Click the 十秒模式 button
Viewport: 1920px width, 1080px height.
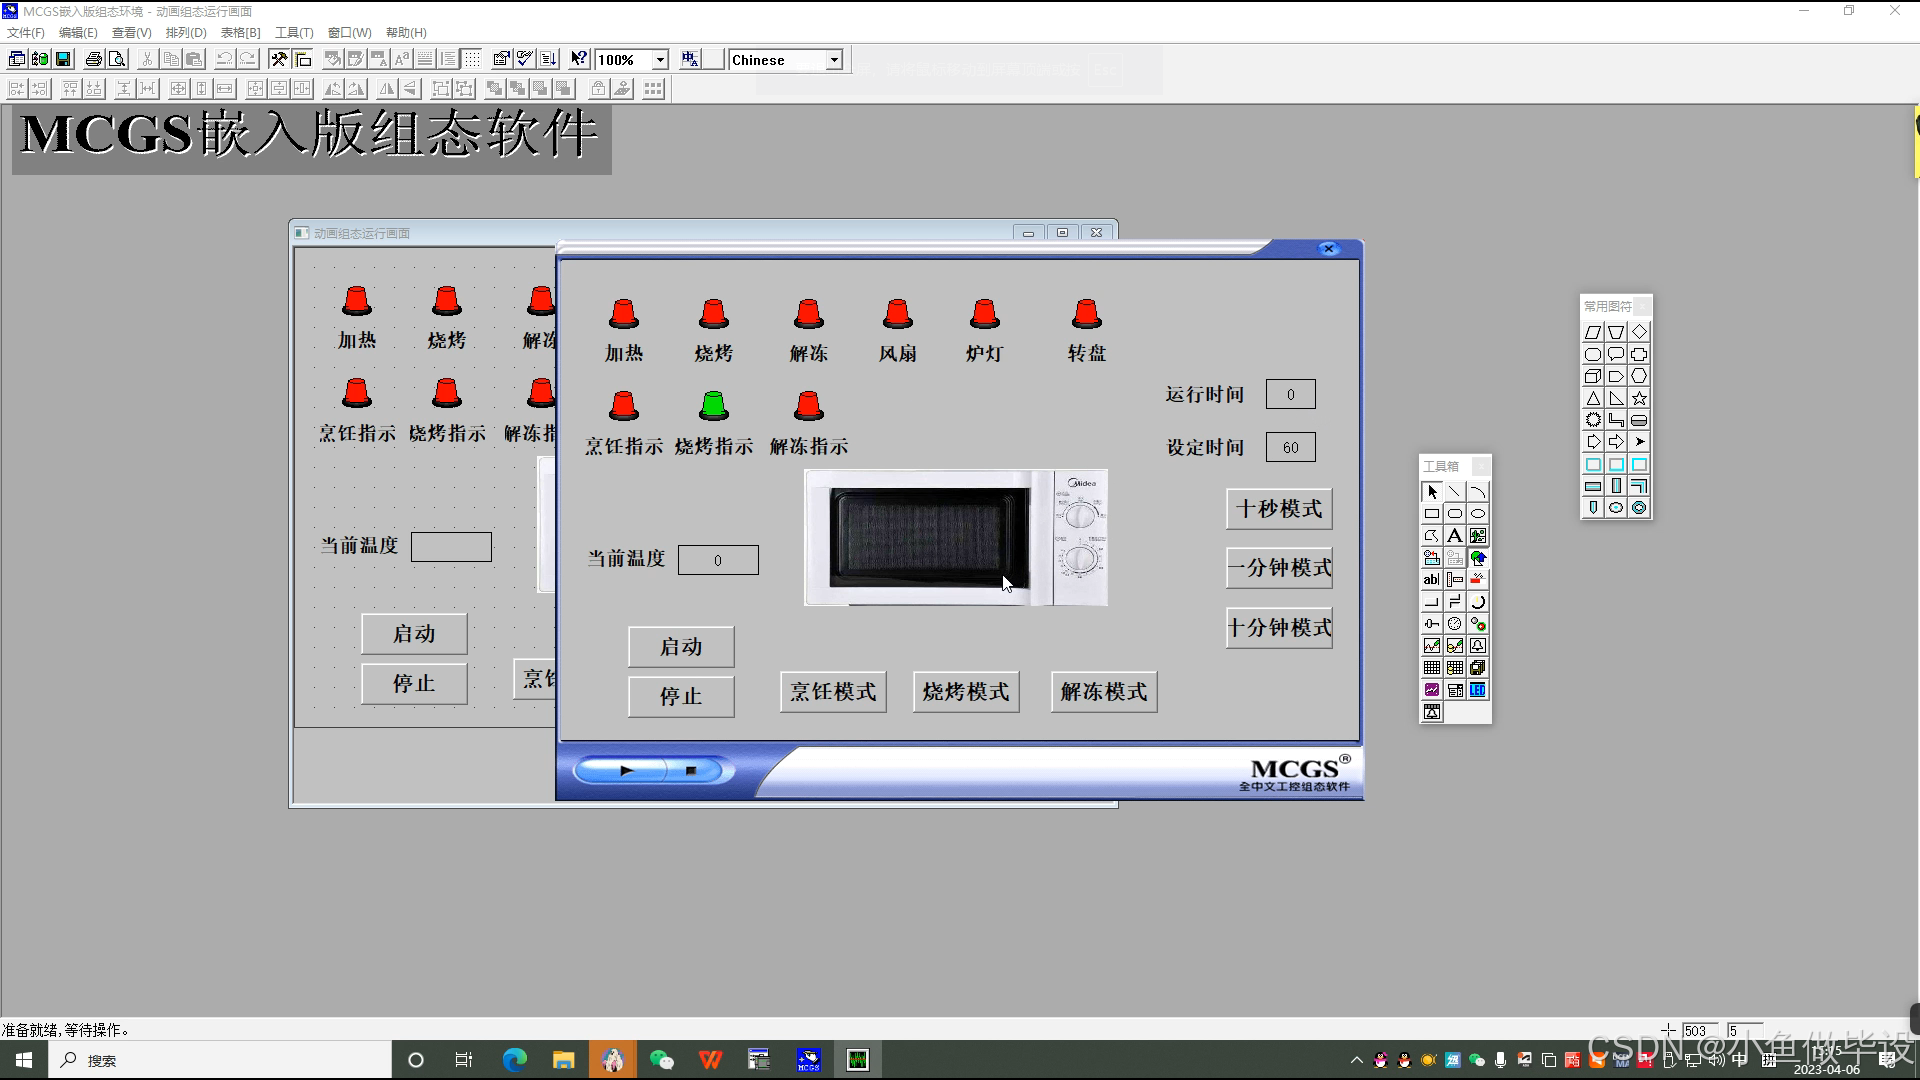click(x=1279, y=509)
